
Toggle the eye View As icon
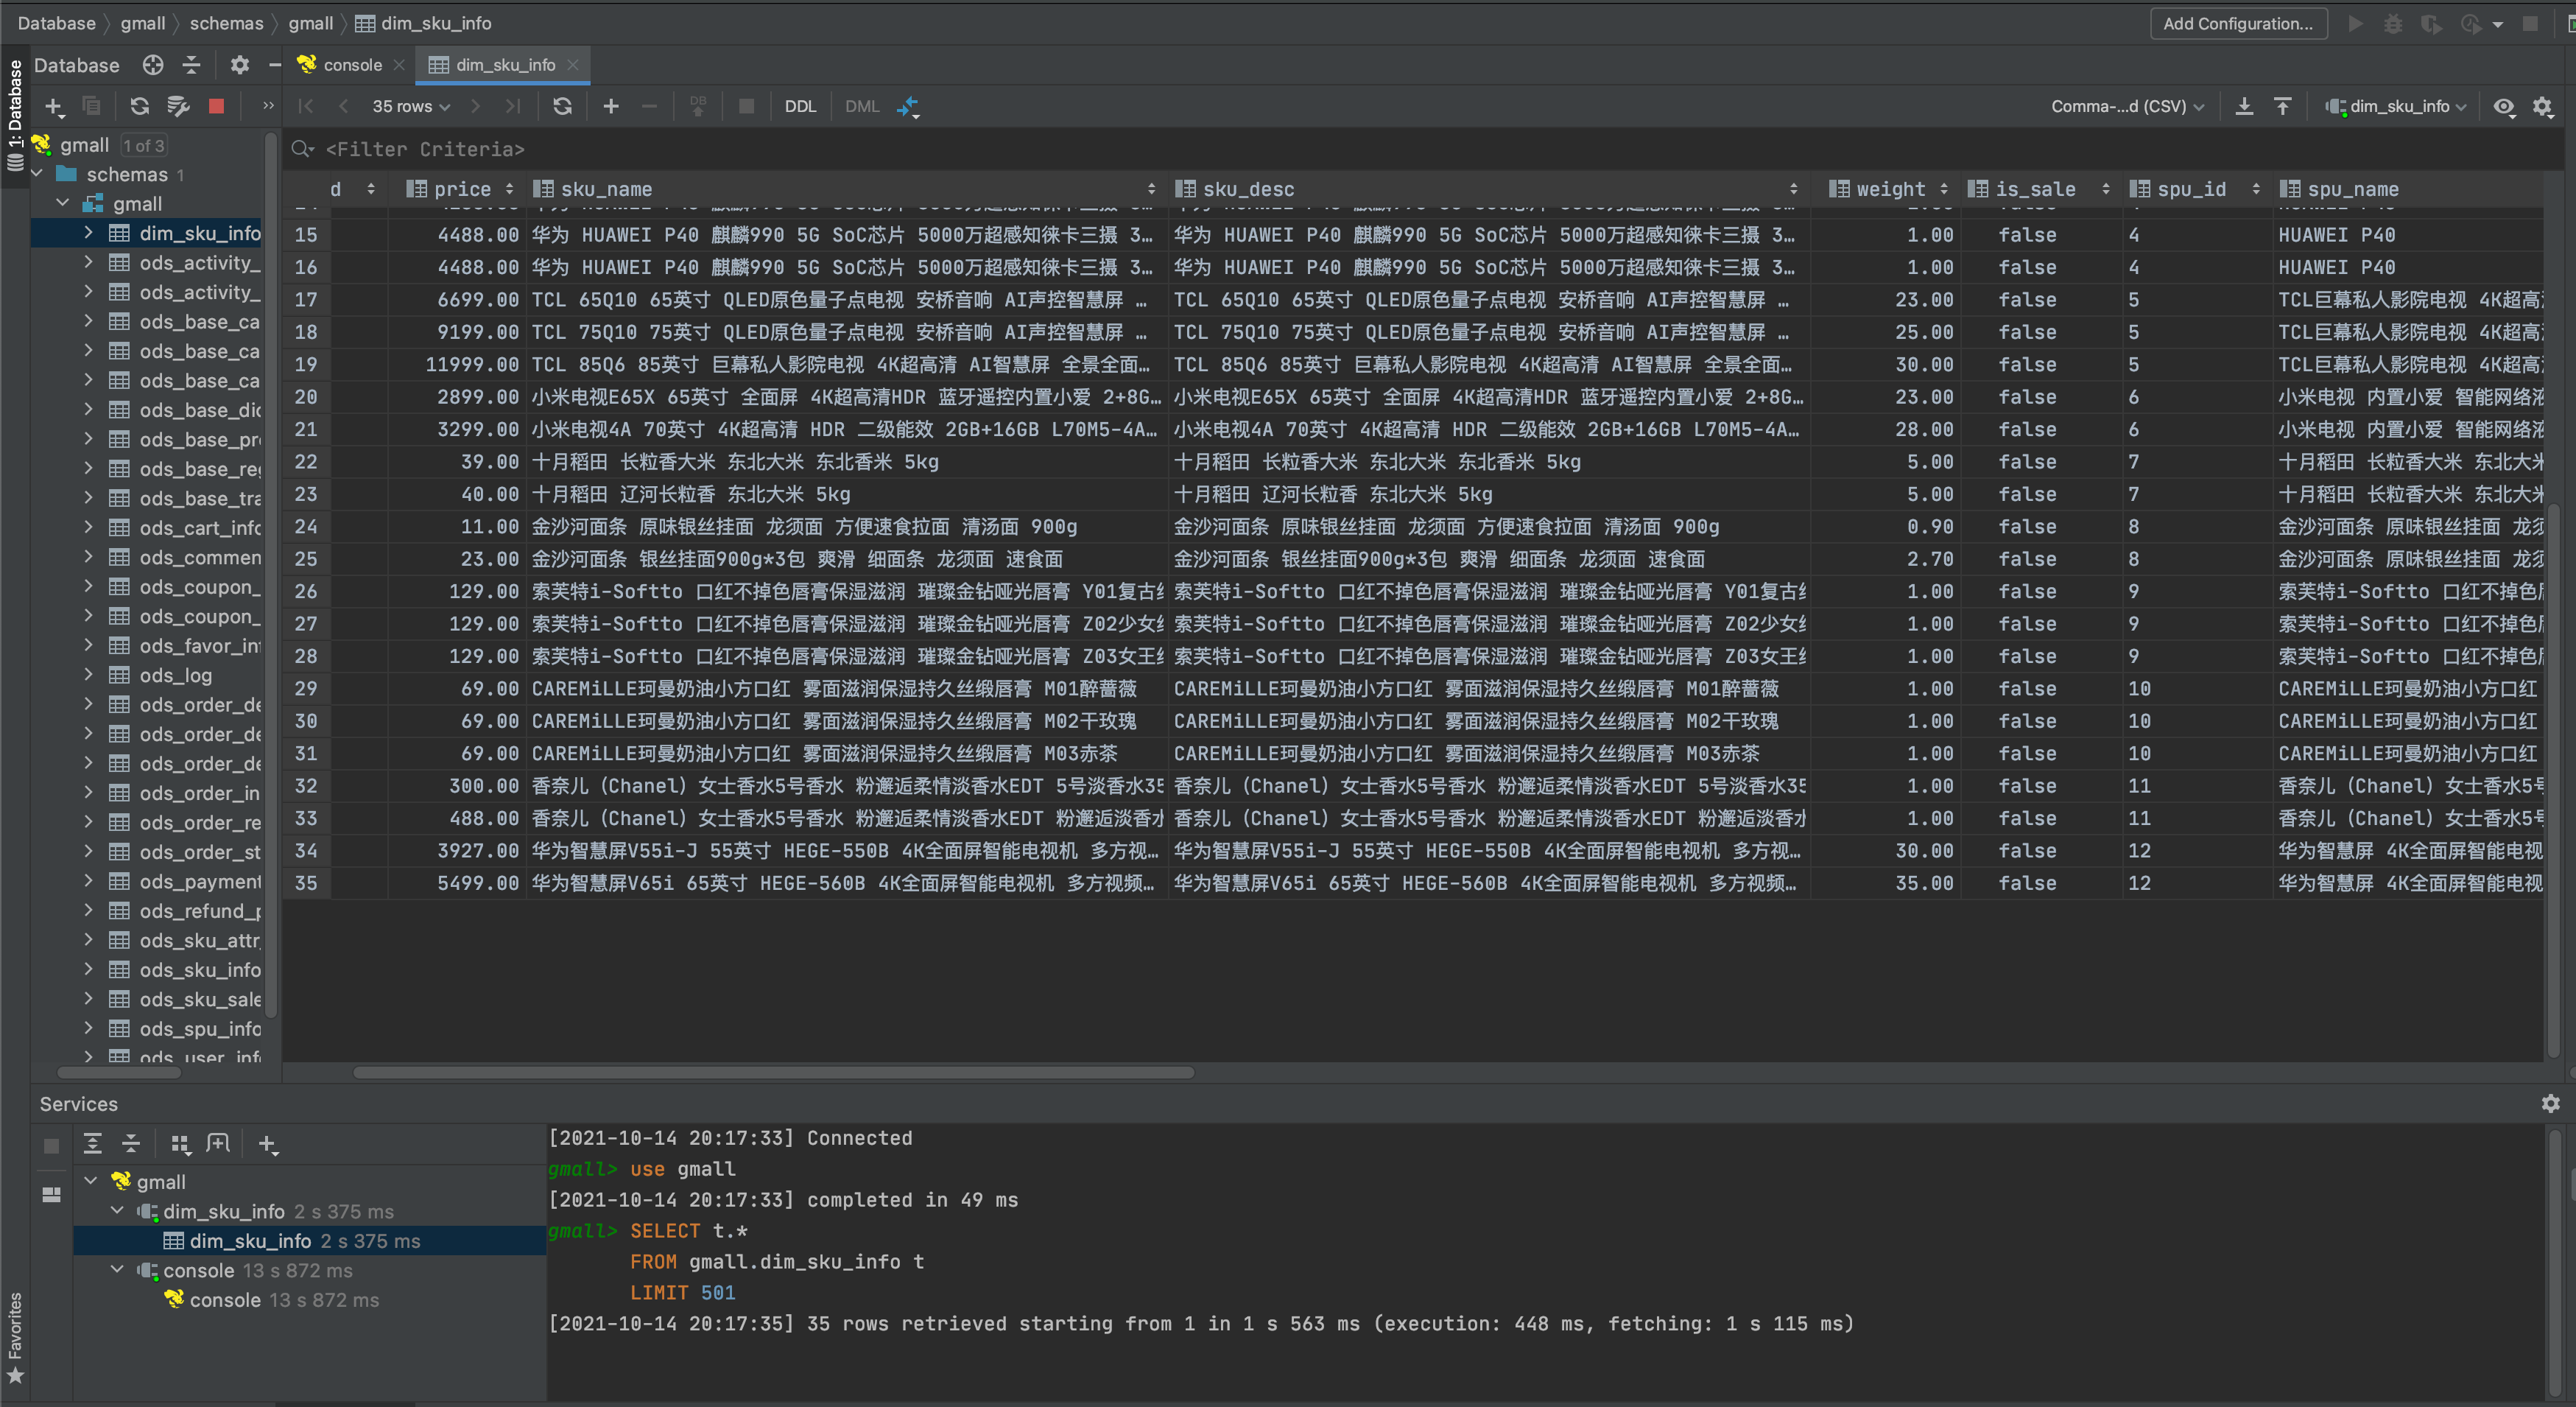coord(2503,106)
